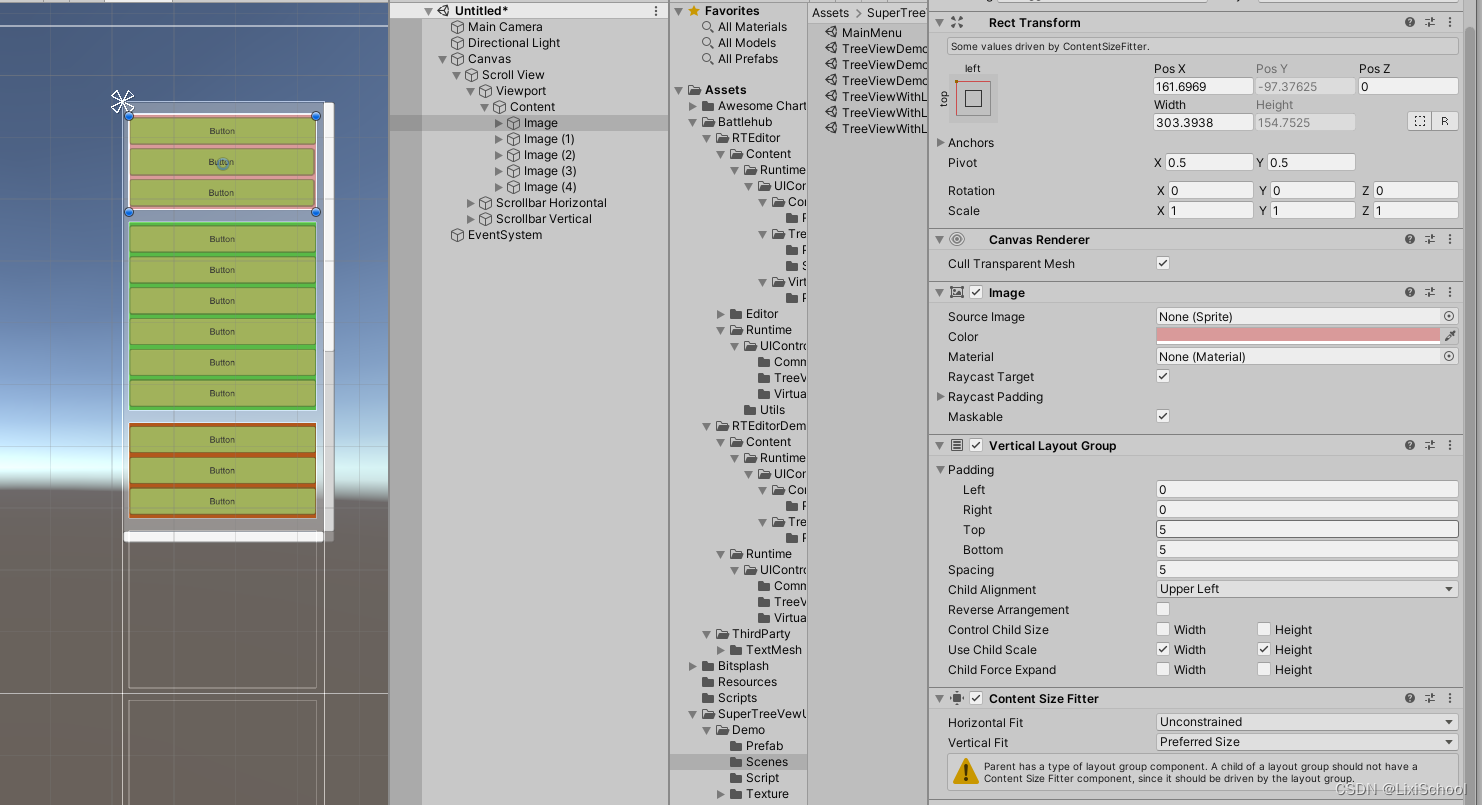Click the blue dotted-square icon near Width
This screenshot has height=805, width=1482.
point(1419,121)
